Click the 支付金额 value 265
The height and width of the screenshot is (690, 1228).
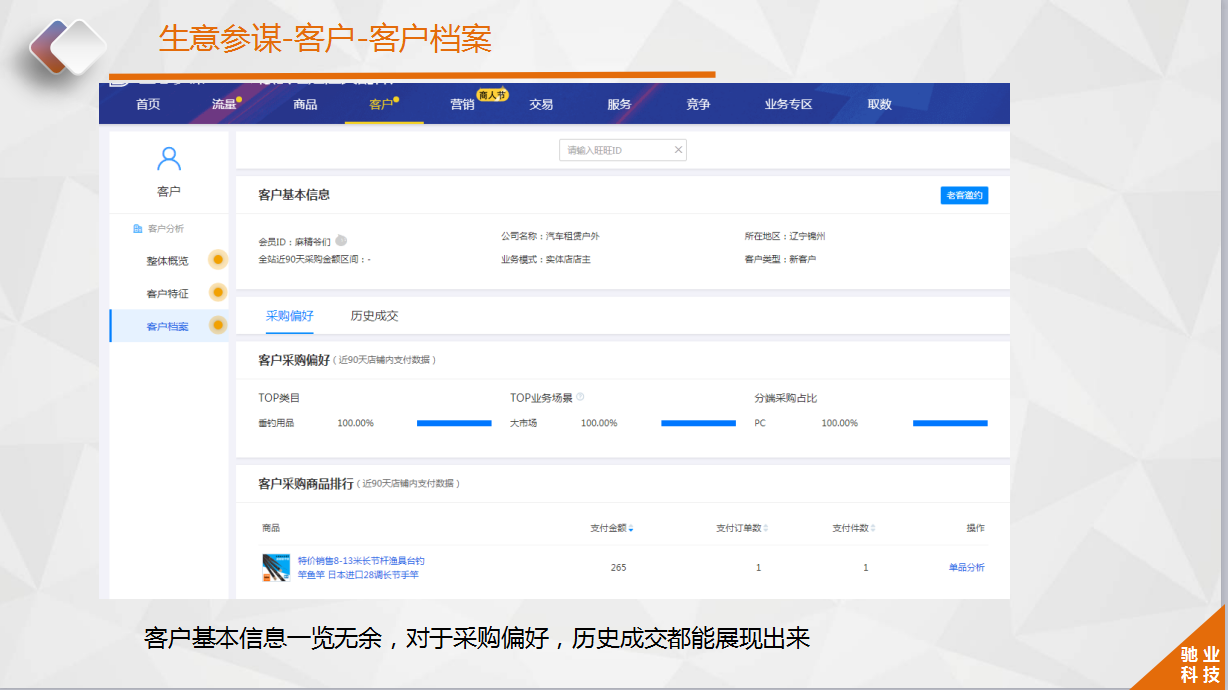pyautogui.click(x=618, y=568)
